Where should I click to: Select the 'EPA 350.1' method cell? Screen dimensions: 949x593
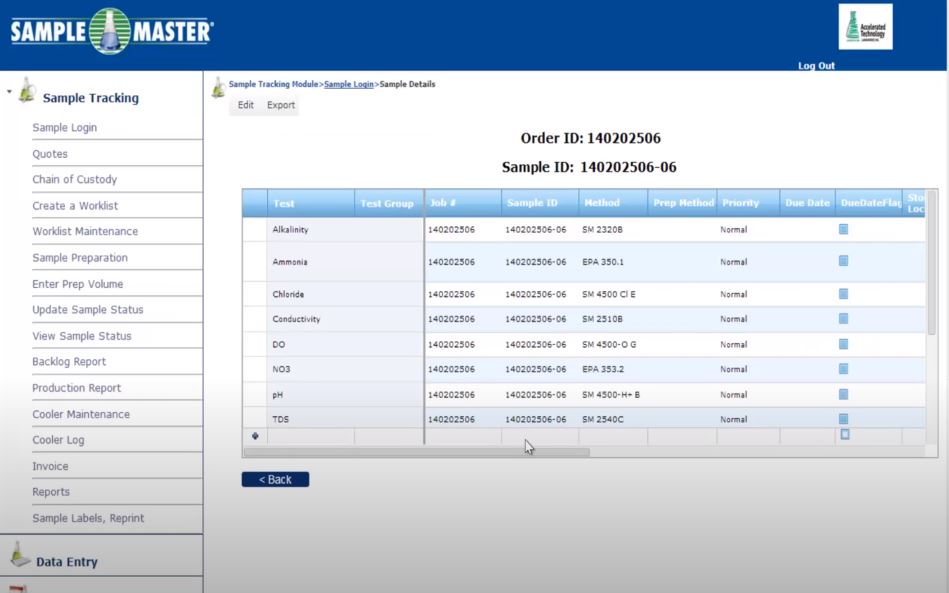point(613,262)
